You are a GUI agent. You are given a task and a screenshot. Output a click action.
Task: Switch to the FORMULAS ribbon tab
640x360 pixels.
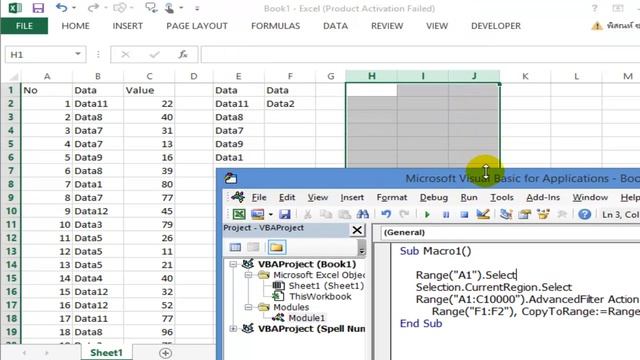coord(276,26)
